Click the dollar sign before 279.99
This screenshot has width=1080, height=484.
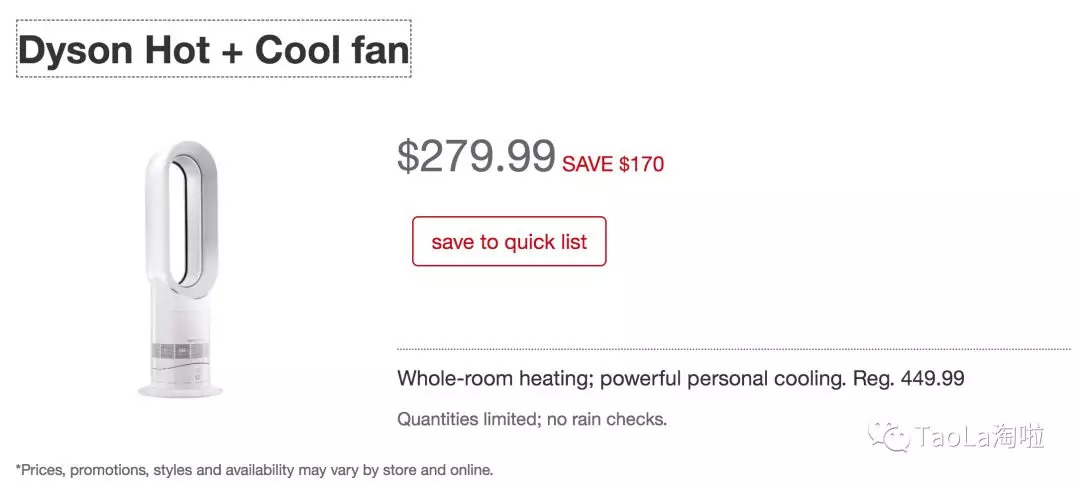pos(408,156)
